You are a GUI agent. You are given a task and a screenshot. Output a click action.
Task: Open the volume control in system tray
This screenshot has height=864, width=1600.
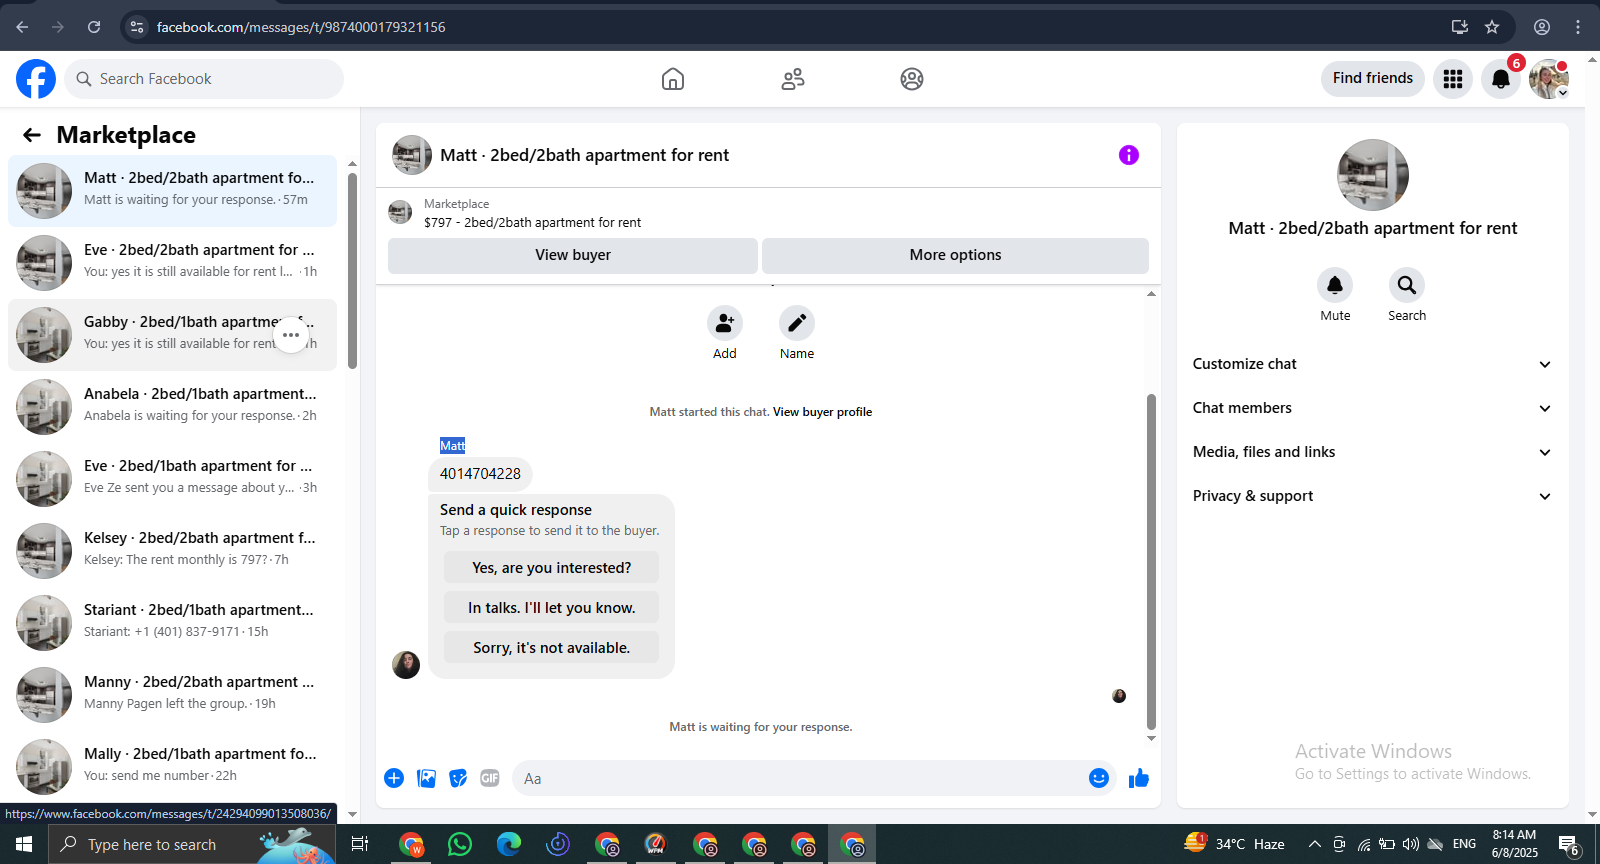click(x=1411, y=844)
